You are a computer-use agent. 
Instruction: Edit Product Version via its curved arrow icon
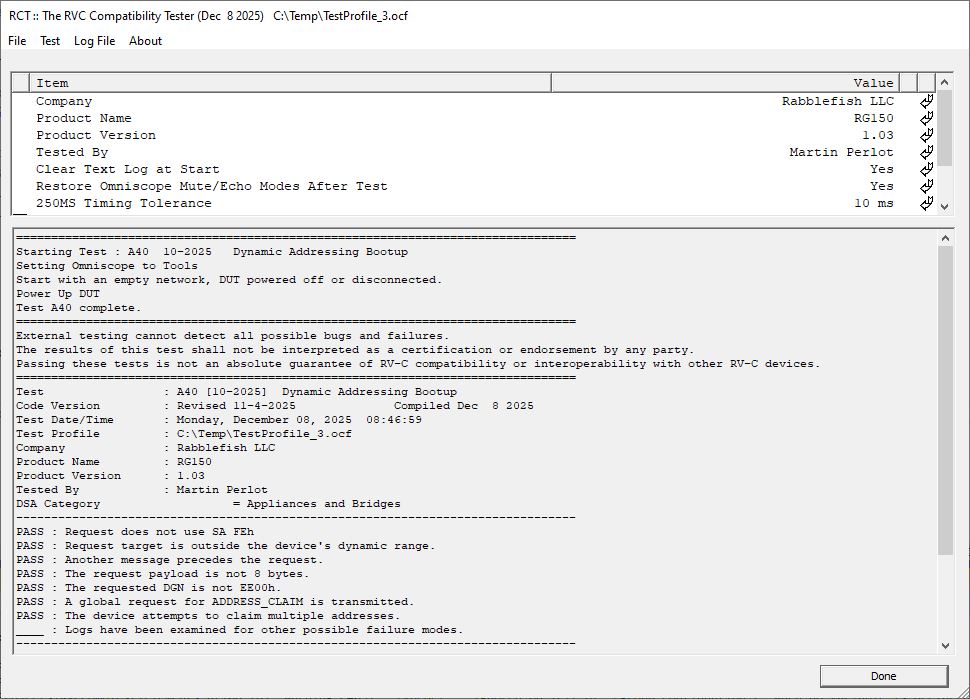(x=925, y=135)
